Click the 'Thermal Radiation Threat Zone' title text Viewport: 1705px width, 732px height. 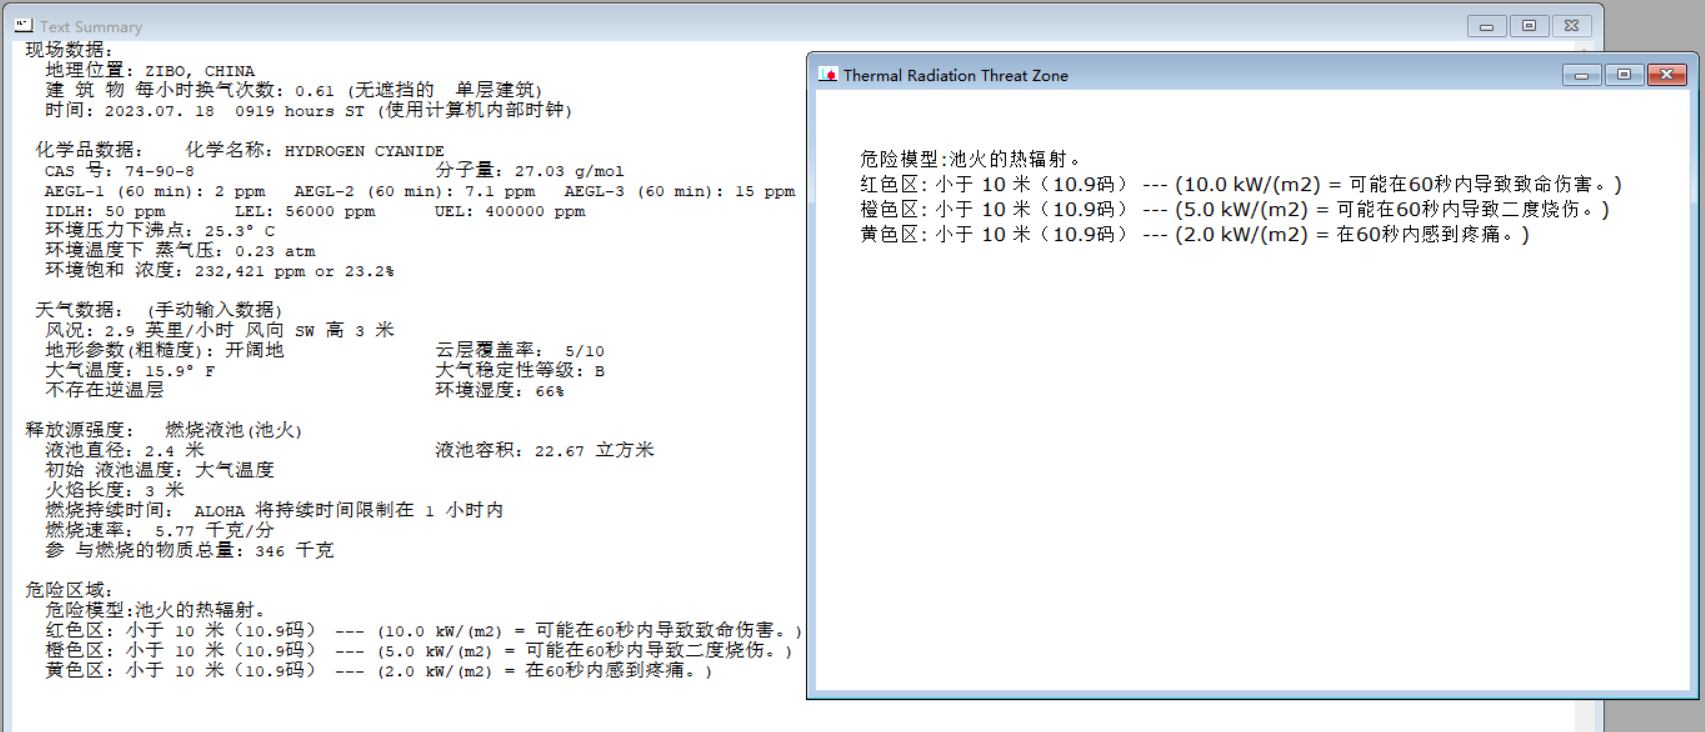point(955,76)
